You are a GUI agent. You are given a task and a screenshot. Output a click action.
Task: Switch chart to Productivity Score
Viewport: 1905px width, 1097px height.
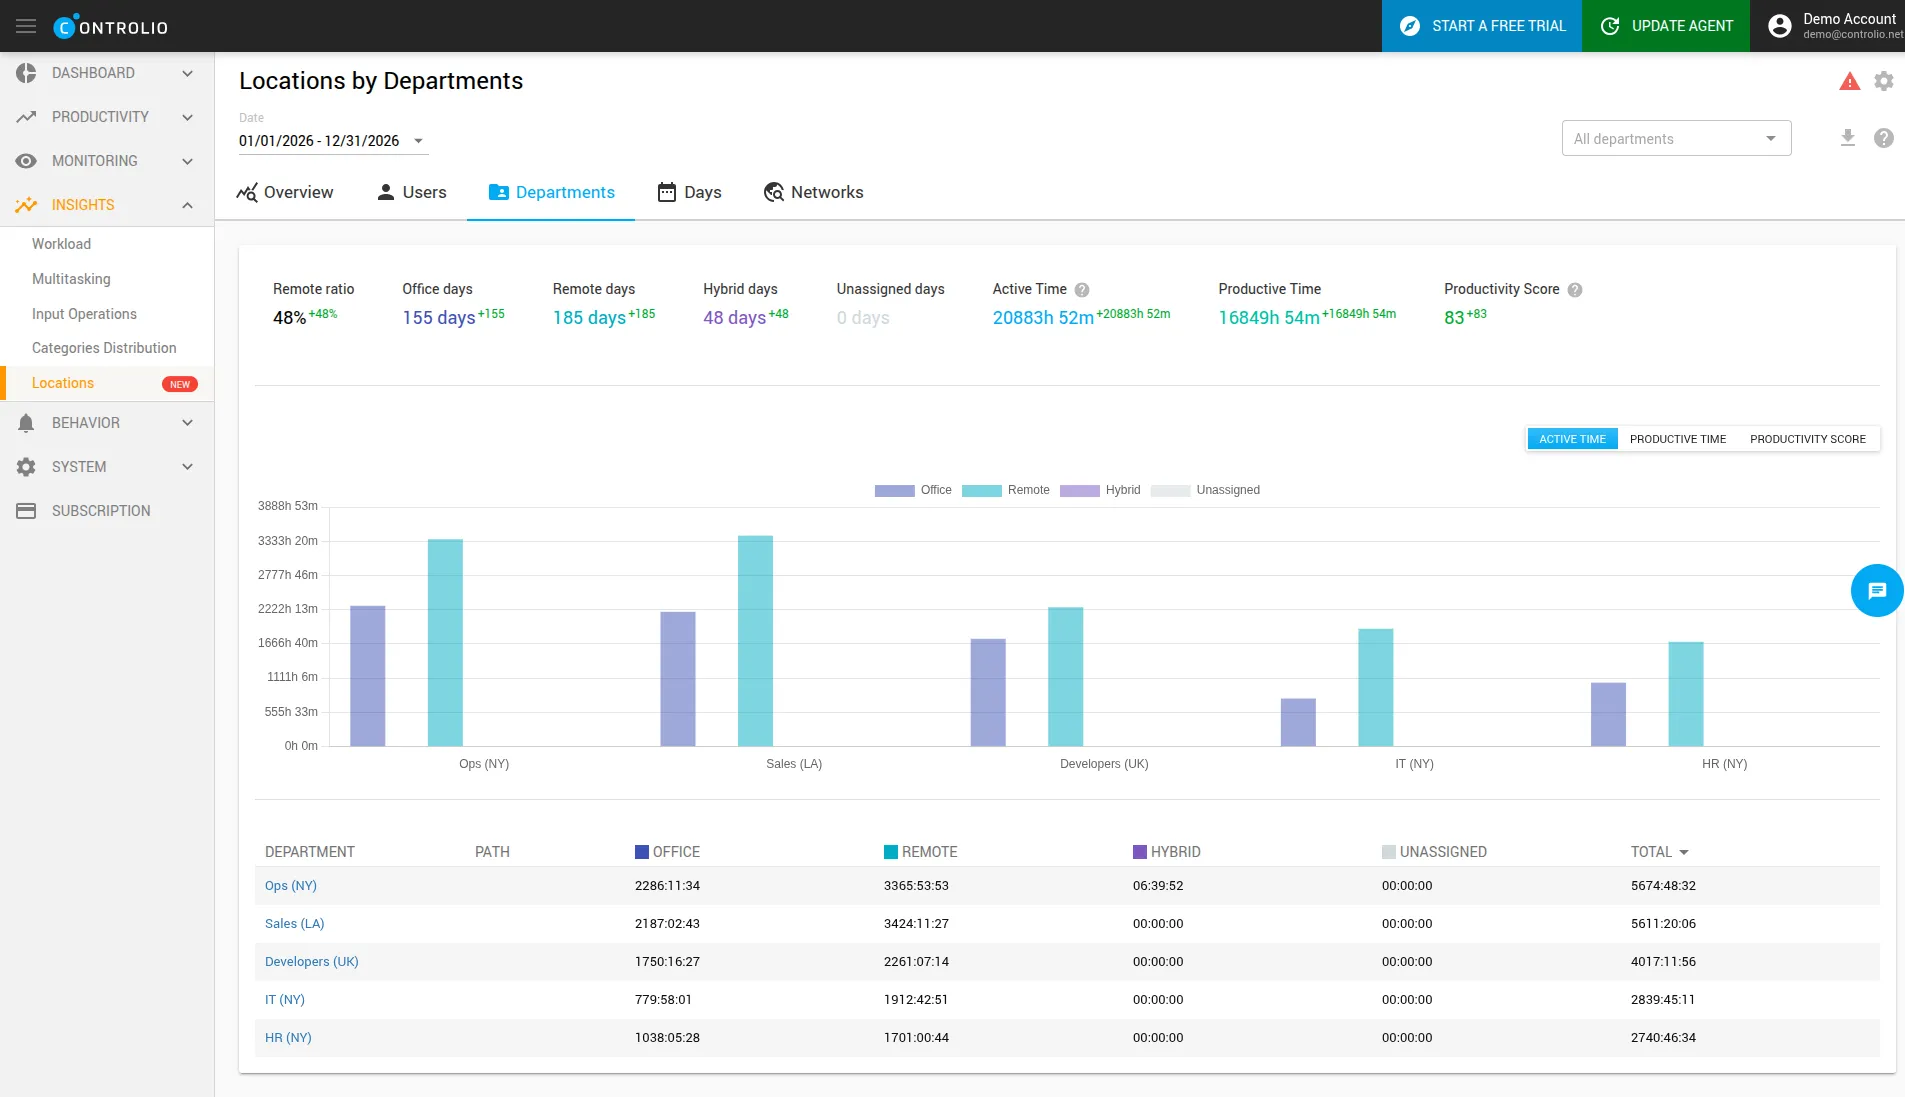pyautogui.click(x=1808, y=439)
